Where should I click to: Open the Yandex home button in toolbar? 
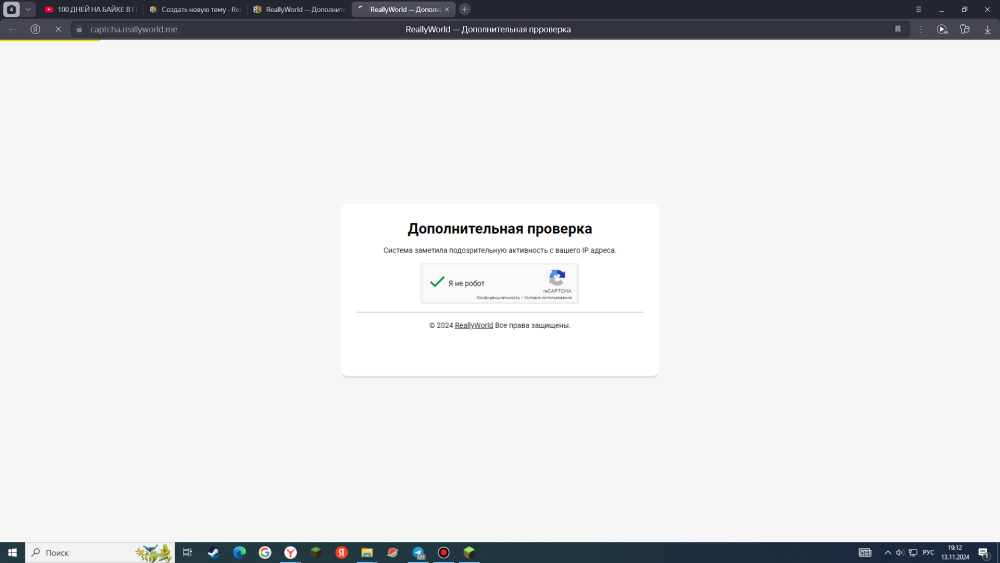pos(36,29)
